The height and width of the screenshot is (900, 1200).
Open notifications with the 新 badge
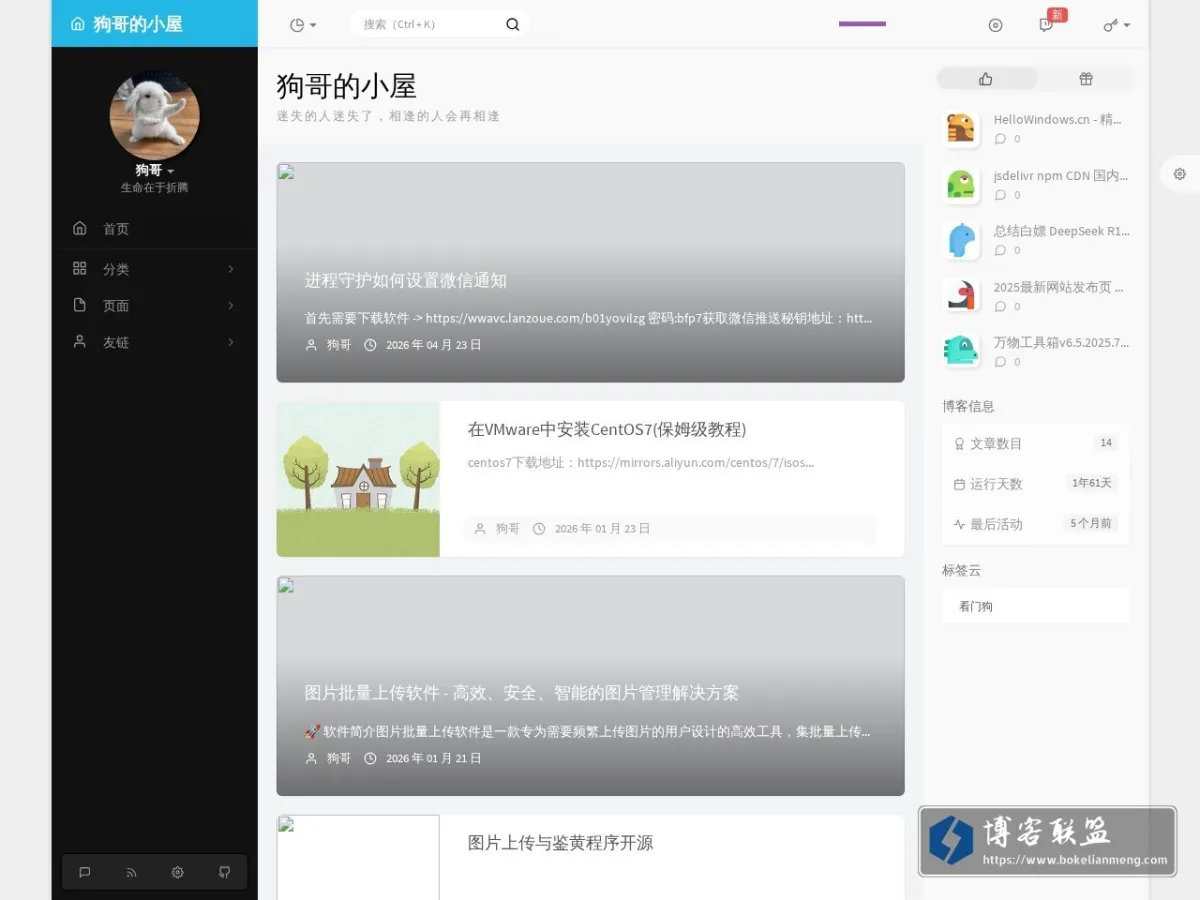(1047, 24)
